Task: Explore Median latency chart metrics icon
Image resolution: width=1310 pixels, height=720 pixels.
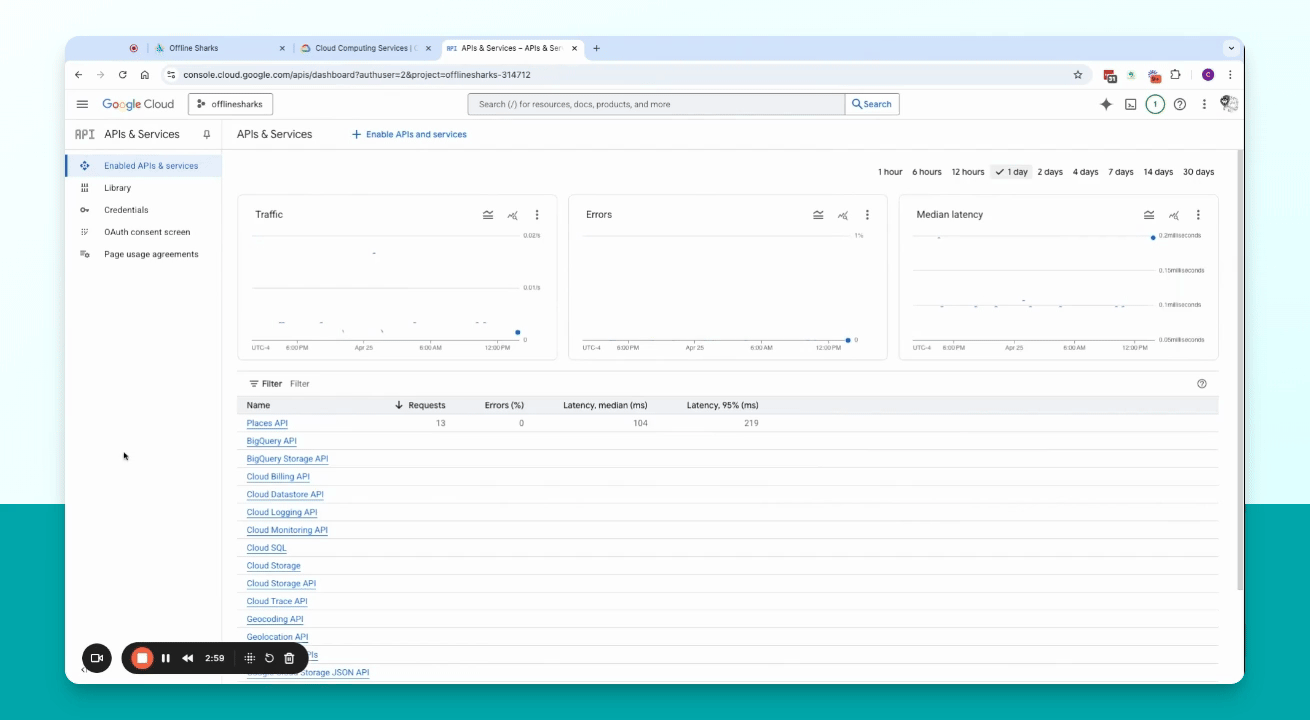Action: pos(1174,215)
